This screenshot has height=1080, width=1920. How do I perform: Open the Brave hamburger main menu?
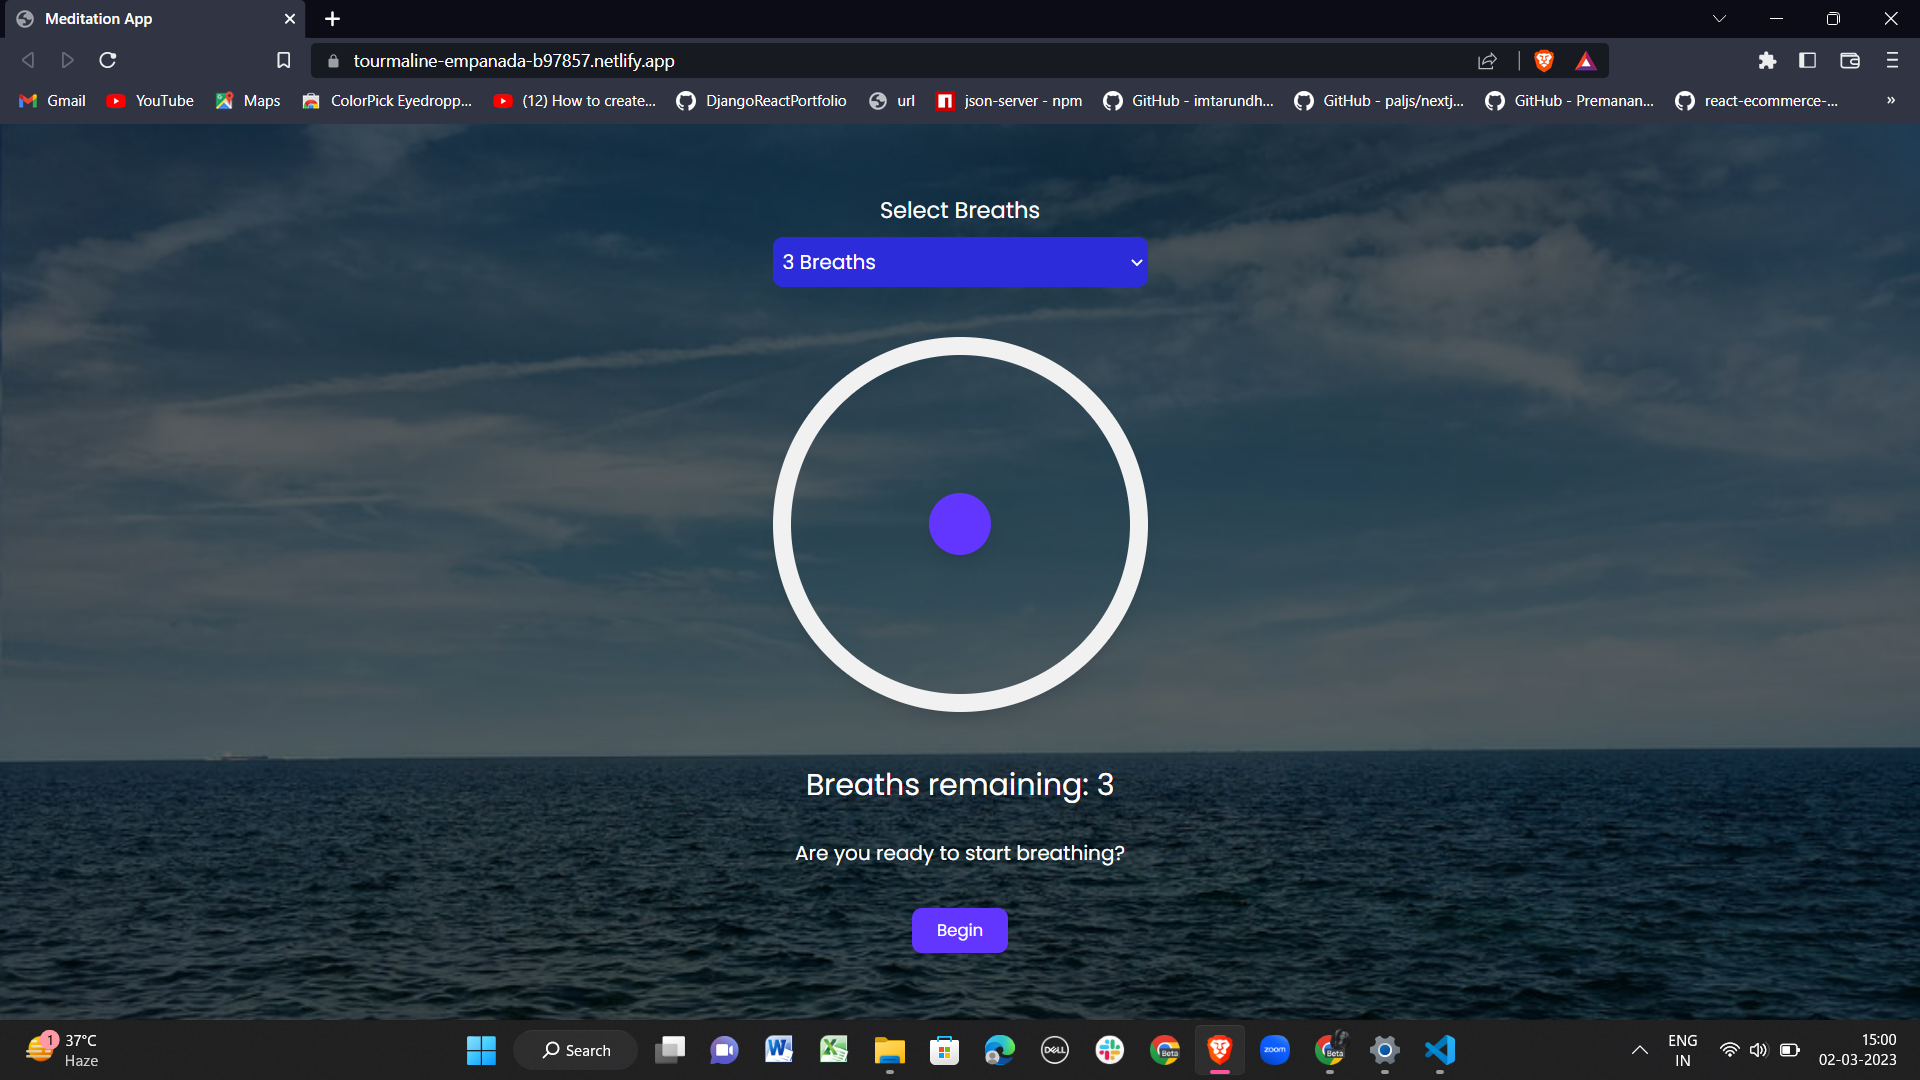(x=1891, y=61)
